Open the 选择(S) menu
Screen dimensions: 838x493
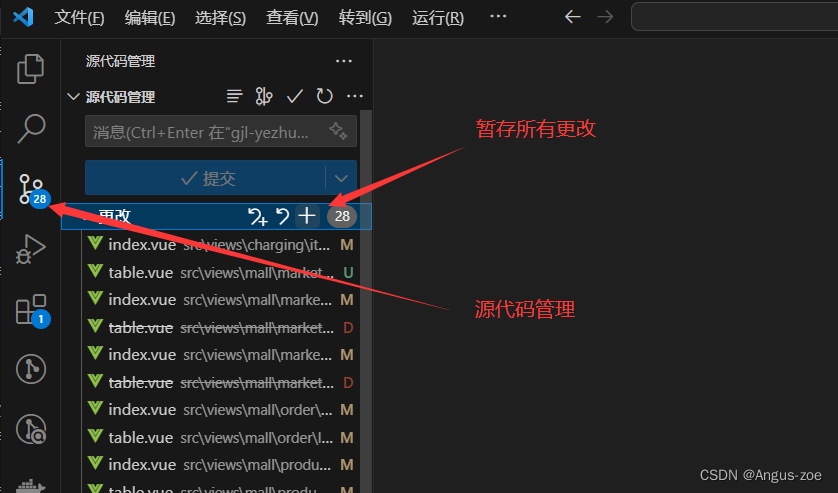click(x=220, y=18)
